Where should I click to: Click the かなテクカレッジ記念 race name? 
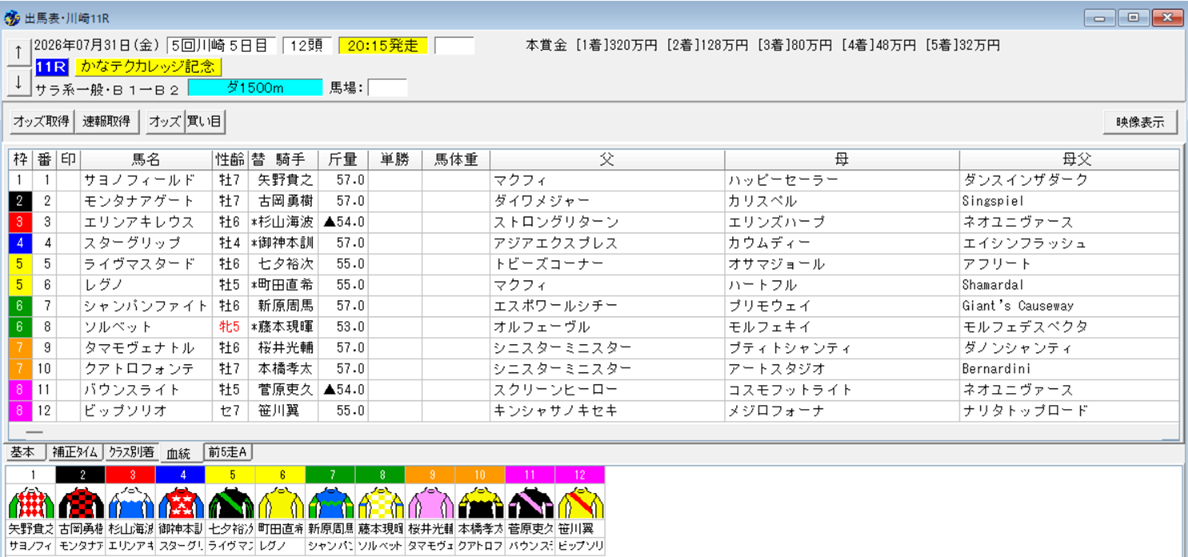pyautogui.click(x=148, y=67)
